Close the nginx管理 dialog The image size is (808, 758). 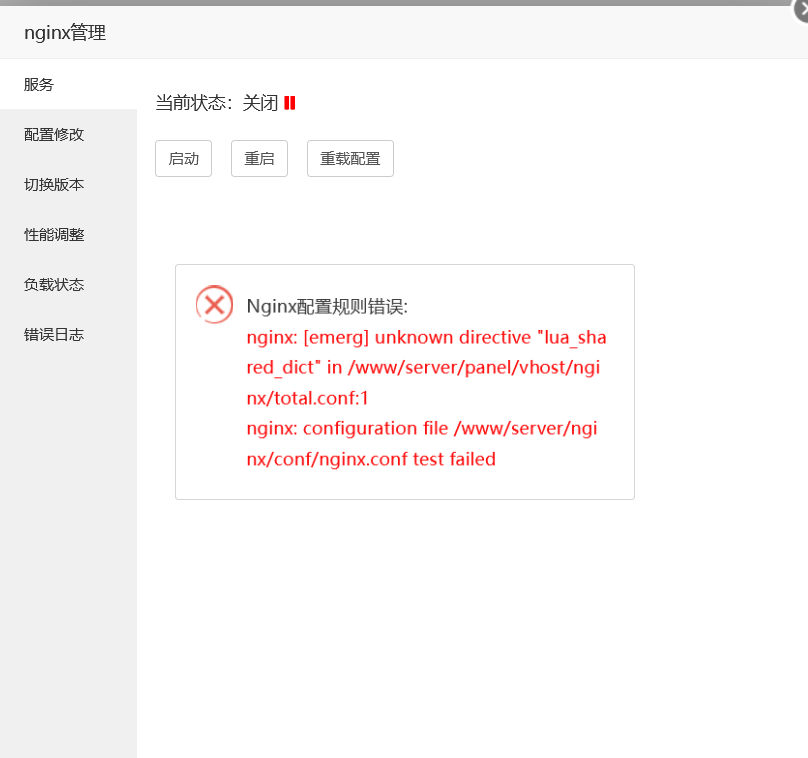(801, 9)
